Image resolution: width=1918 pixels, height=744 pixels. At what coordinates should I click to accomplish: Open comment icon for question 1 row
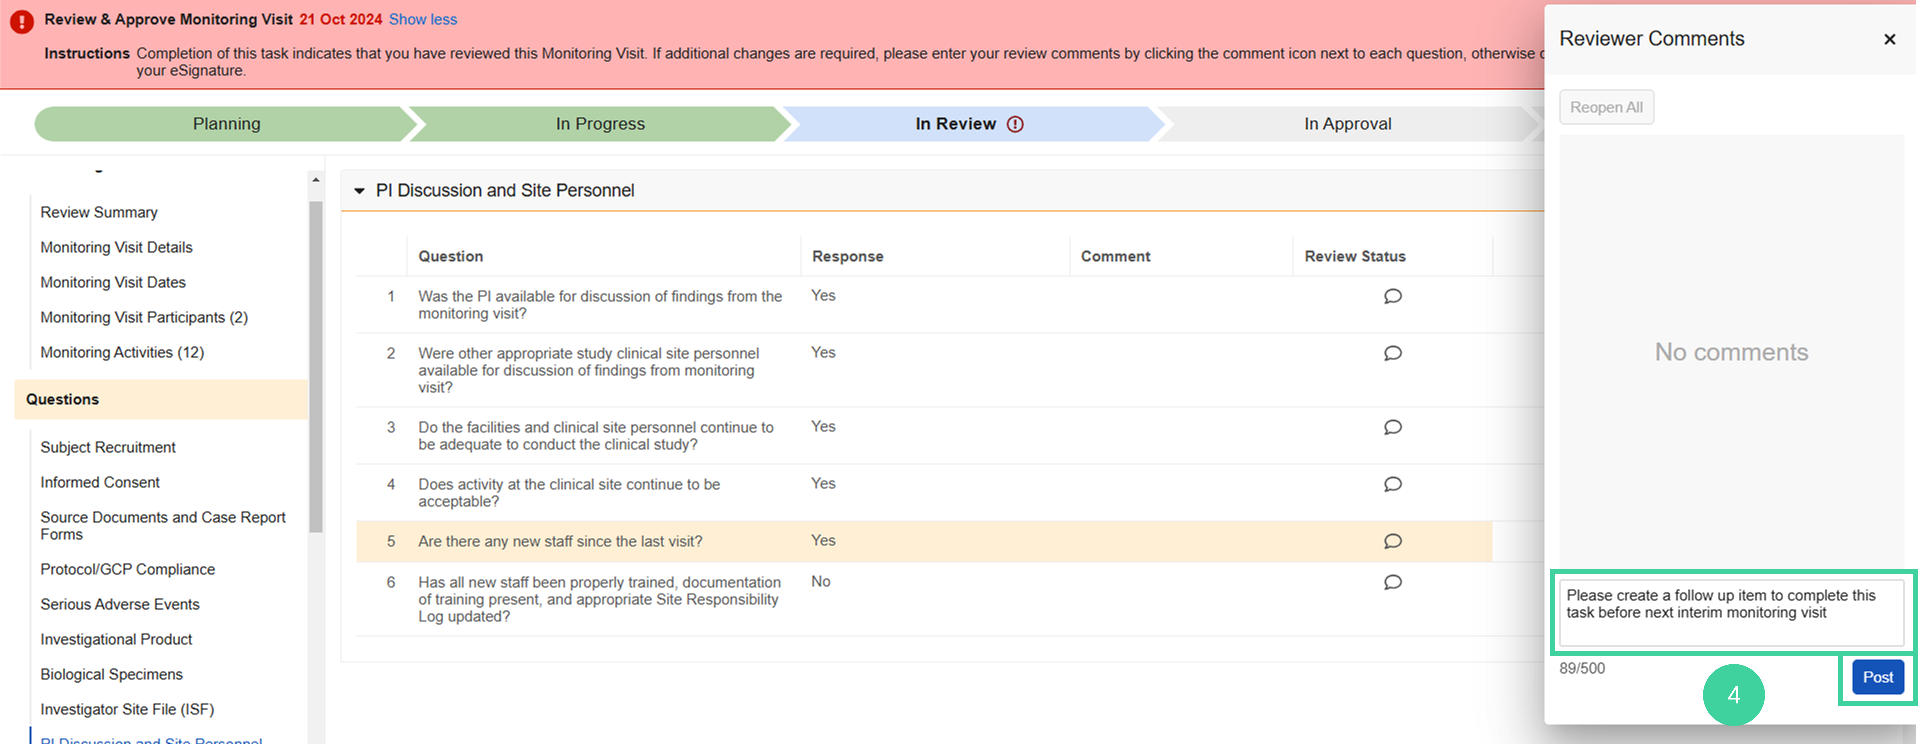(1392, 296)
